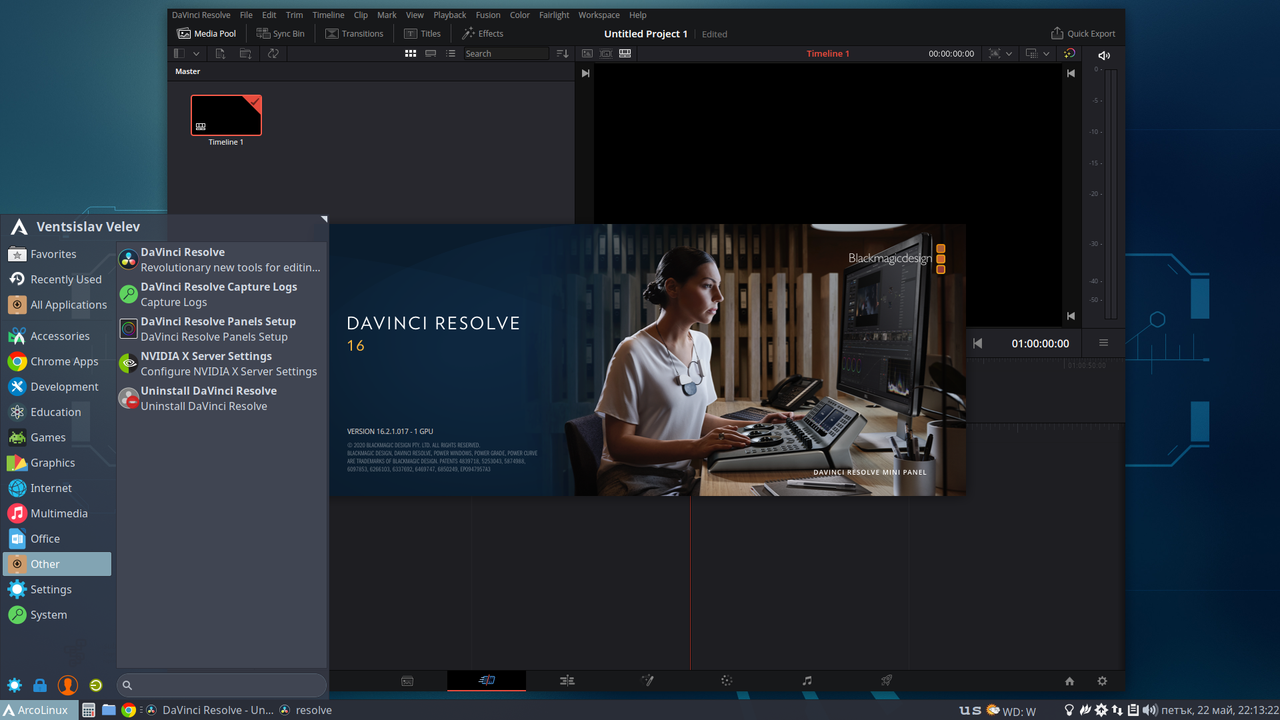Jump to timeline start with skip button
The width and height of the screenshot is (1280, 720).
[977, 343]
